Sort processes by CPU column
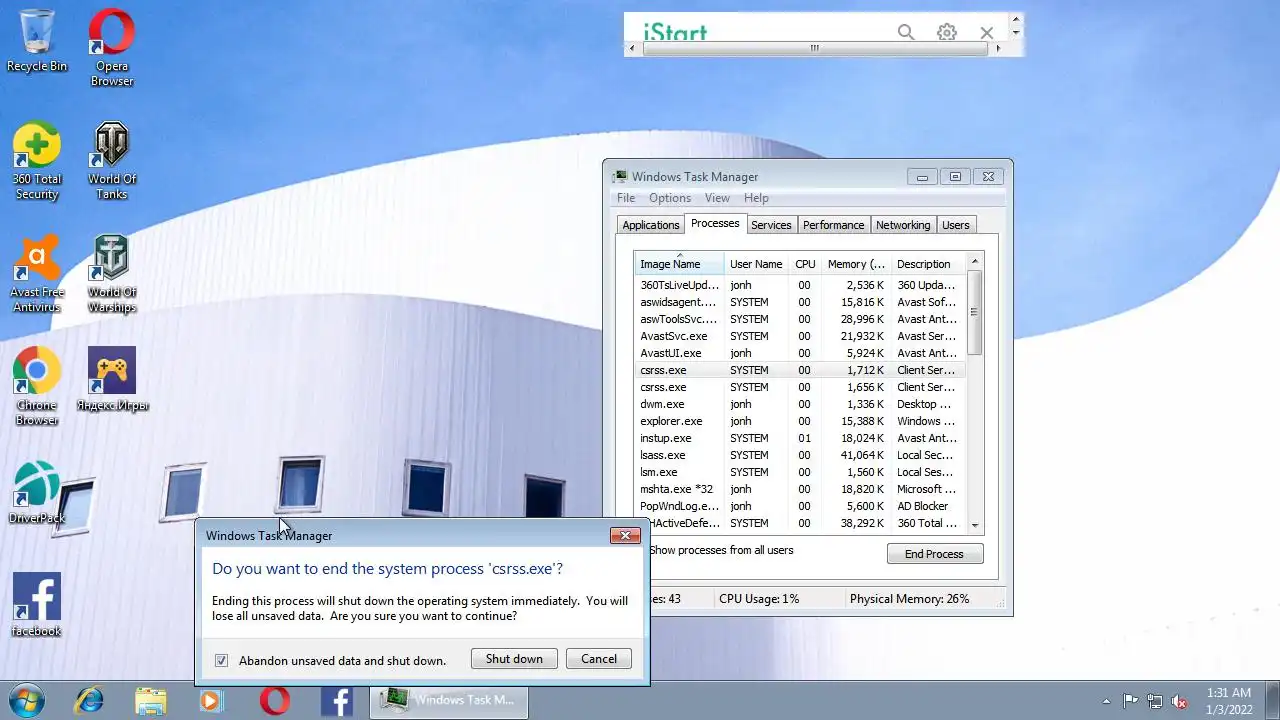Image resolution: width=1280 pixels, height=720 pixels. click(x=805, y=264)
